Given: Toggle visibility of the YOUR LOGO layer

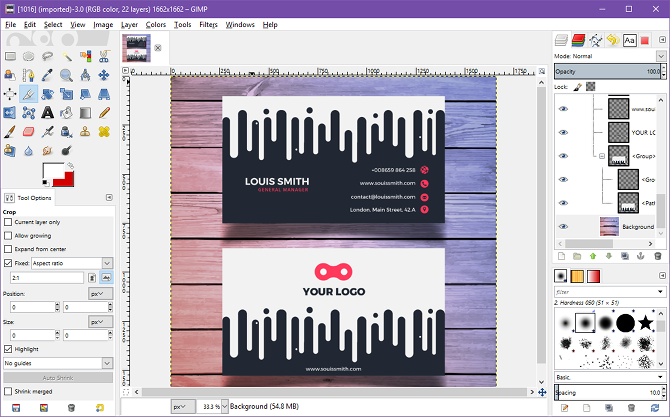Looking at the screenshot, I should [x=563, y=132].
